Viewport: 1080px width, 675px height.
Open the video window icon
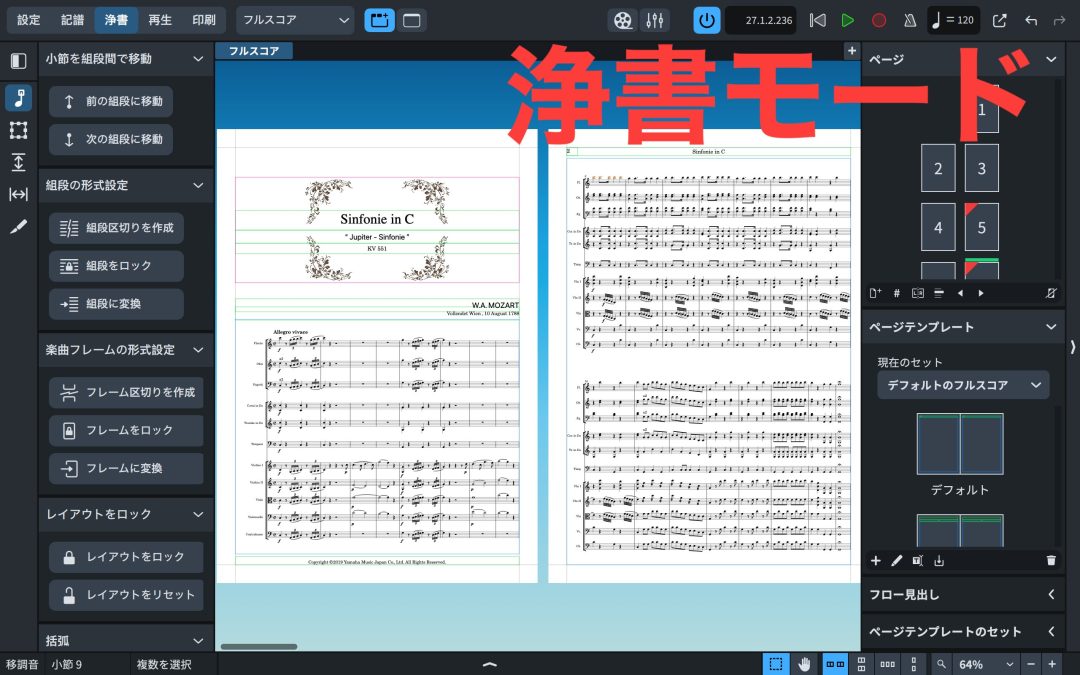pos(622,21)
